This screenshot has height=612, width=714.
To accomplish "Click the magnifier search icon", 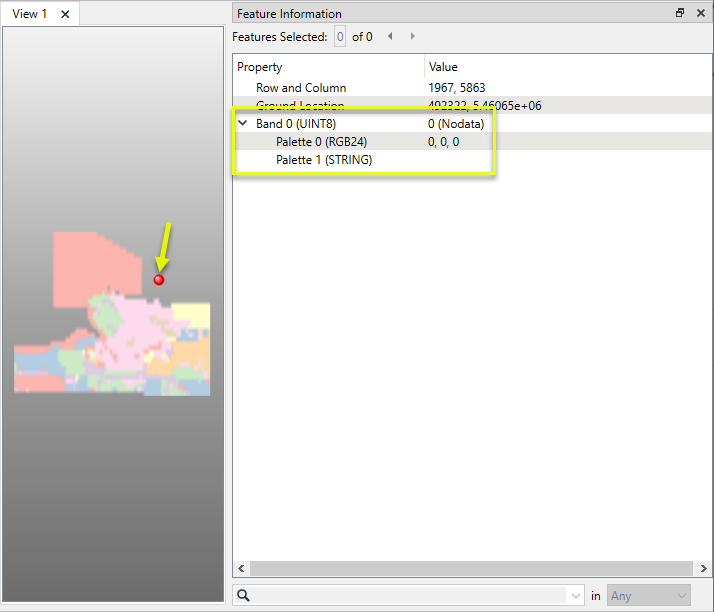I will 244,596.
